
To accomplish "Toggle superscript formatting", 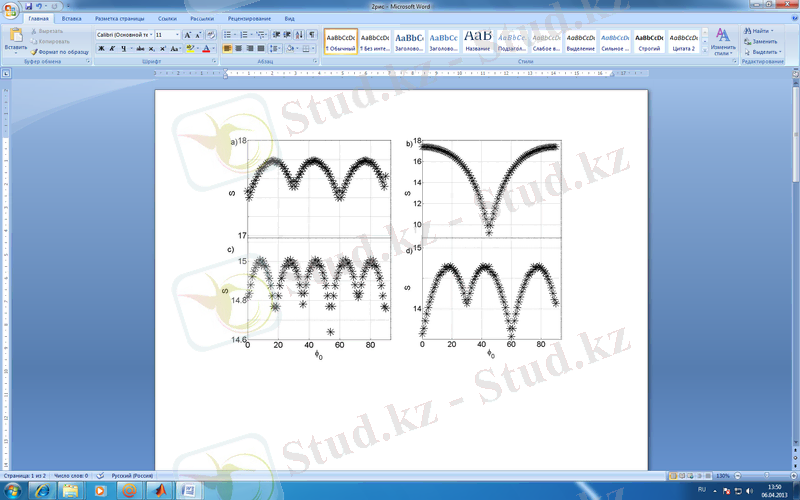I will point(163,48).
